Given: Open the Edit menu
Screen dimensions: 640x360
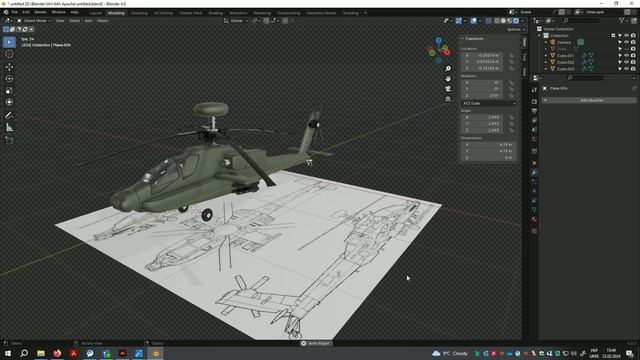Looking at the screenshot, I should [x=26, y=12].
